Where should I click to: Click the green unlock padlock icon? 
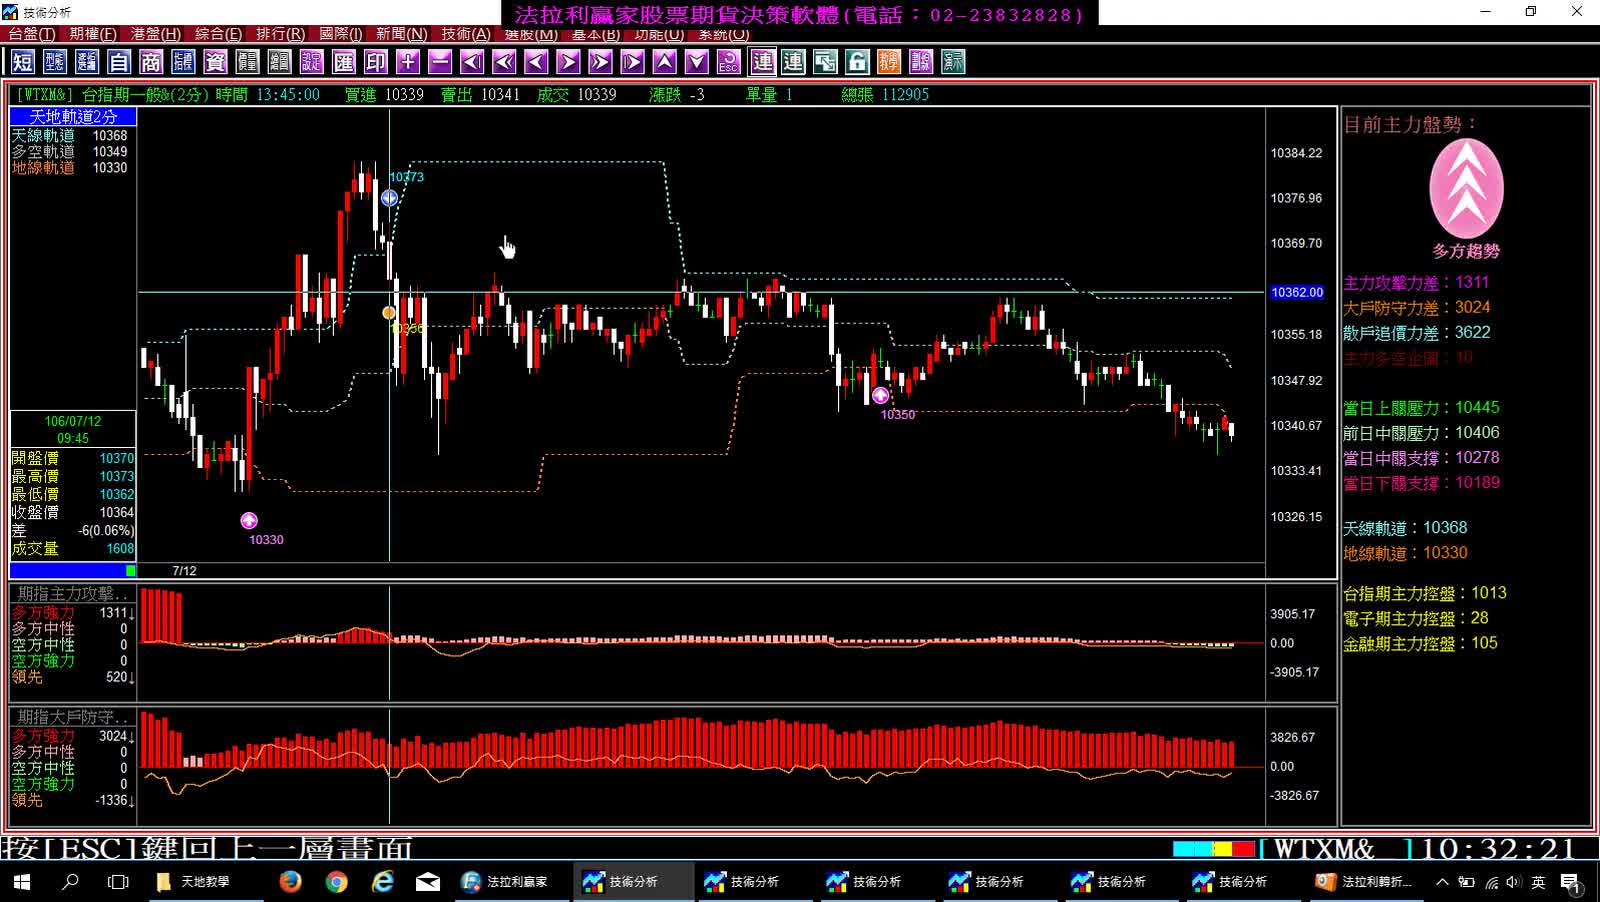click(857, 62)
